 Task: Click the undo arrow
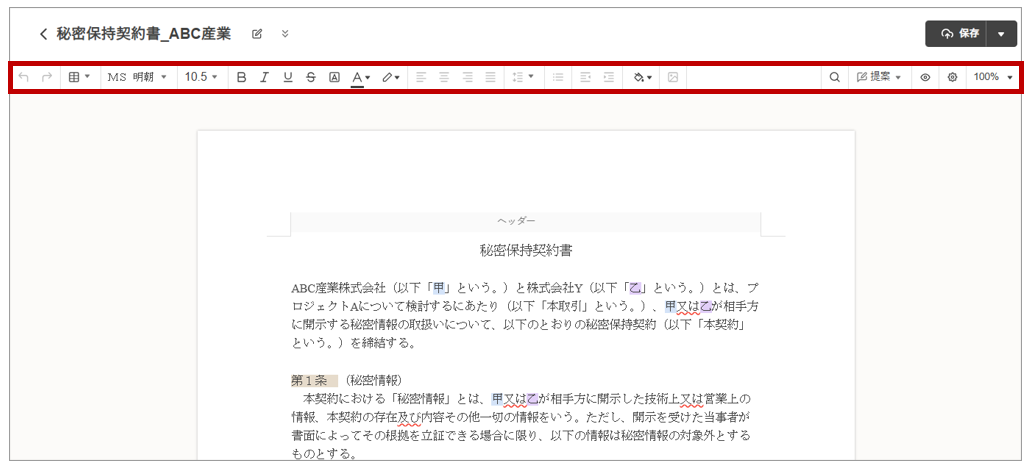(24, 77)
